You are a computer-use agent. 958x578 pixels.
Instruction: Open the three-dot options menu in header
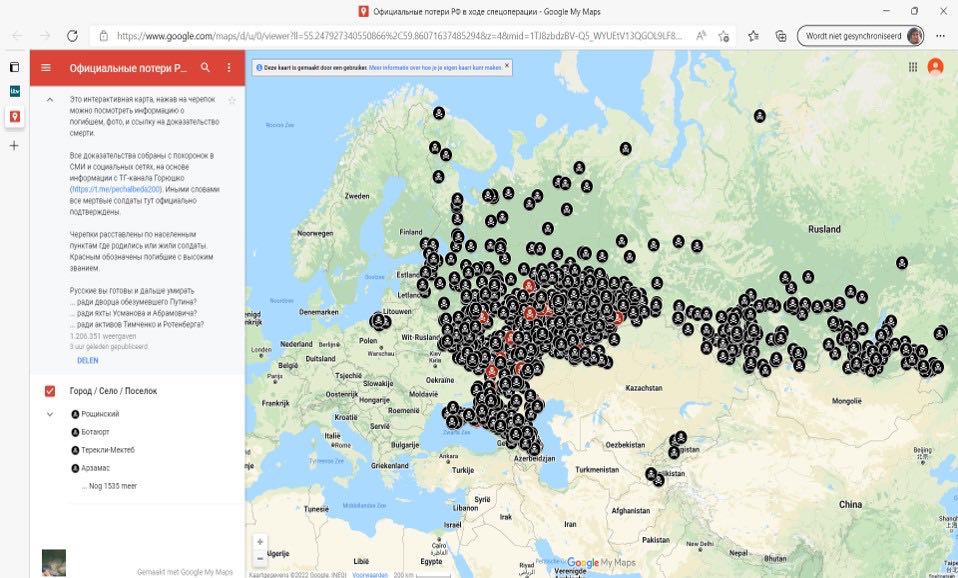click(229, 67)
